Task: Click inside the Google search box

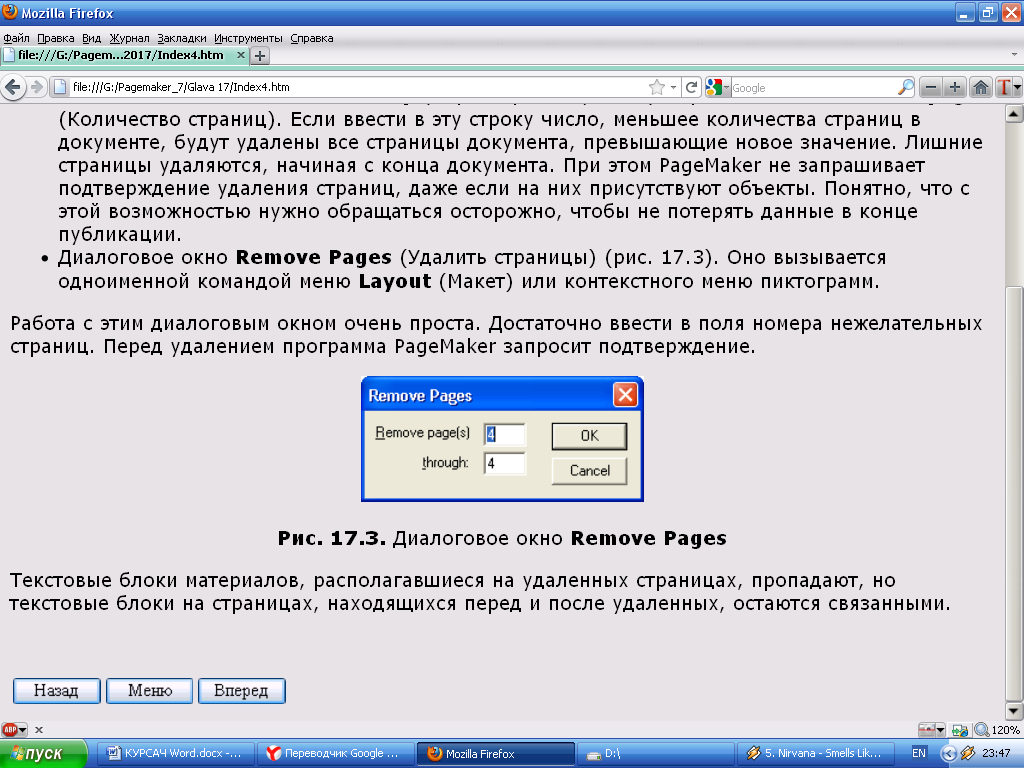Action: click(x=813, y=88)
